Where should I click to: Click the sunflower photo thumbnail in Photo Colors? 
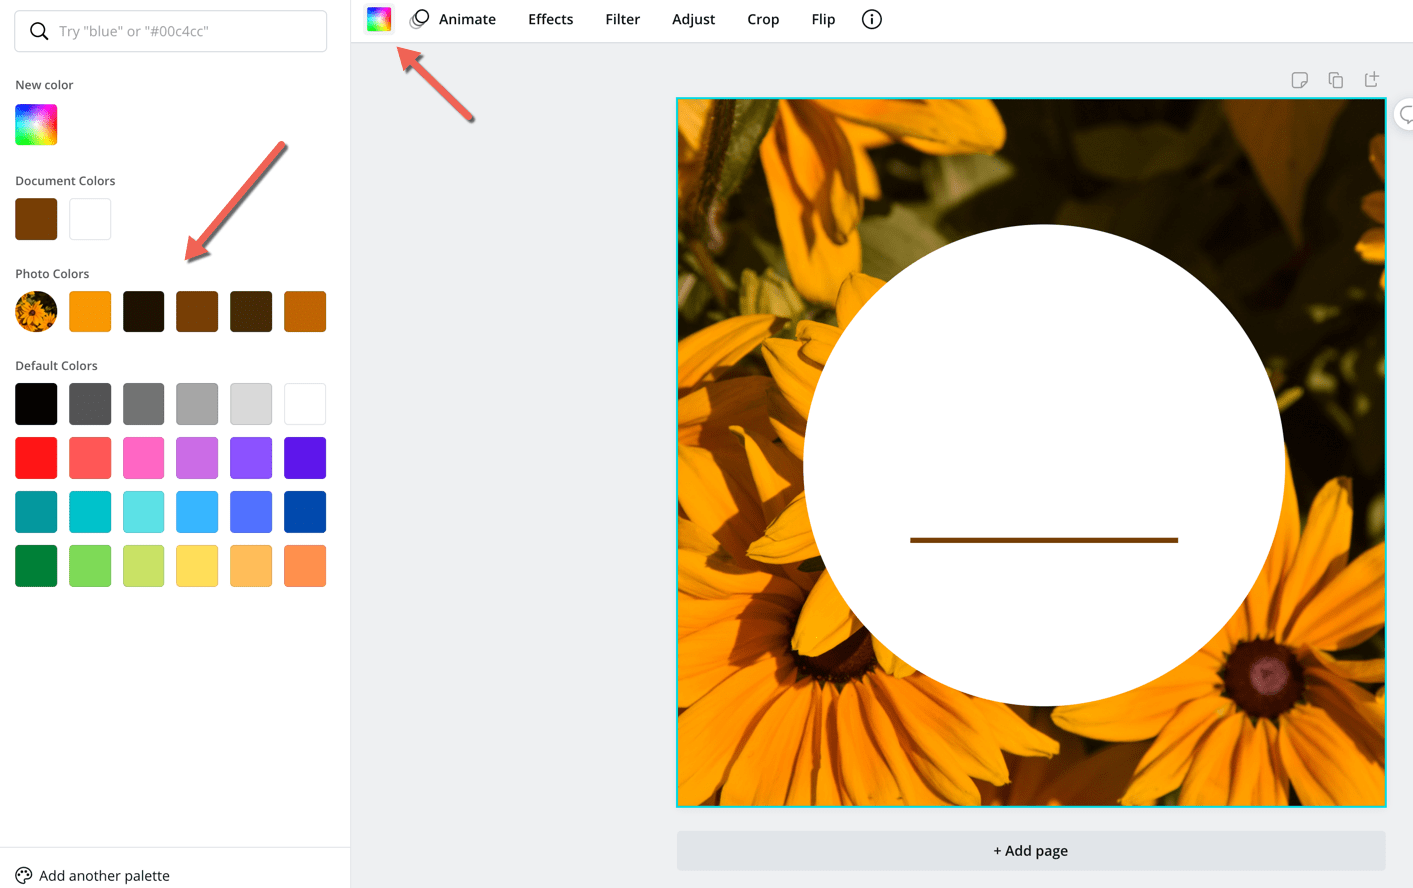(36, 312)
